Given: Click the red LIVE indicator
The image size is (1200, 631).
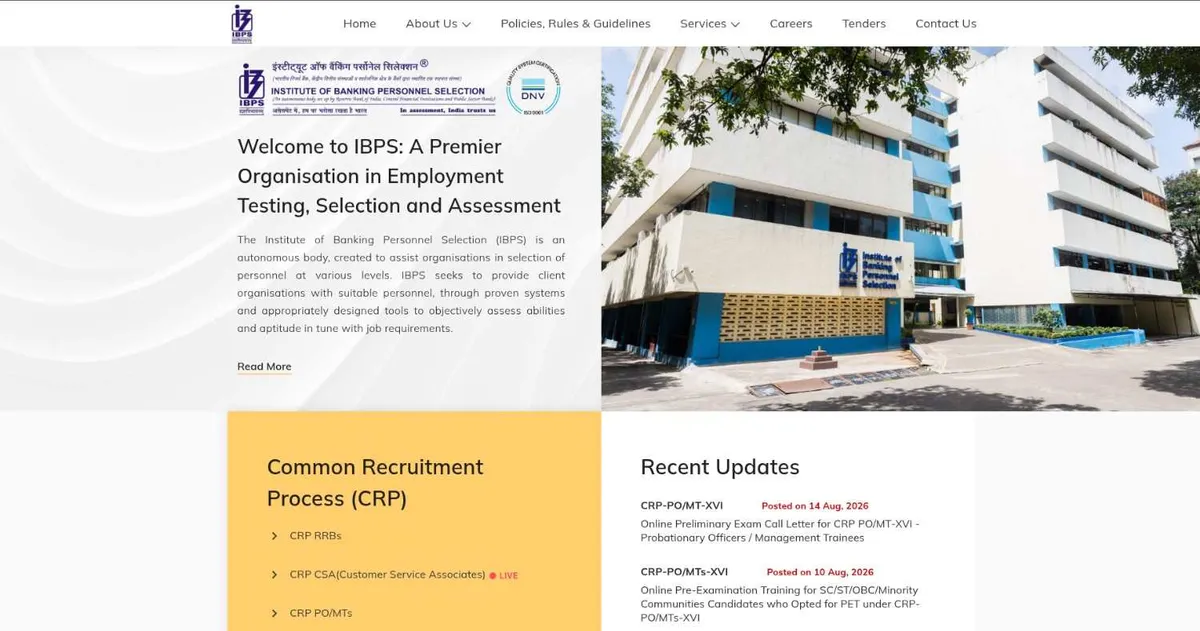Looking at the screenshot, I should (504, 576).
